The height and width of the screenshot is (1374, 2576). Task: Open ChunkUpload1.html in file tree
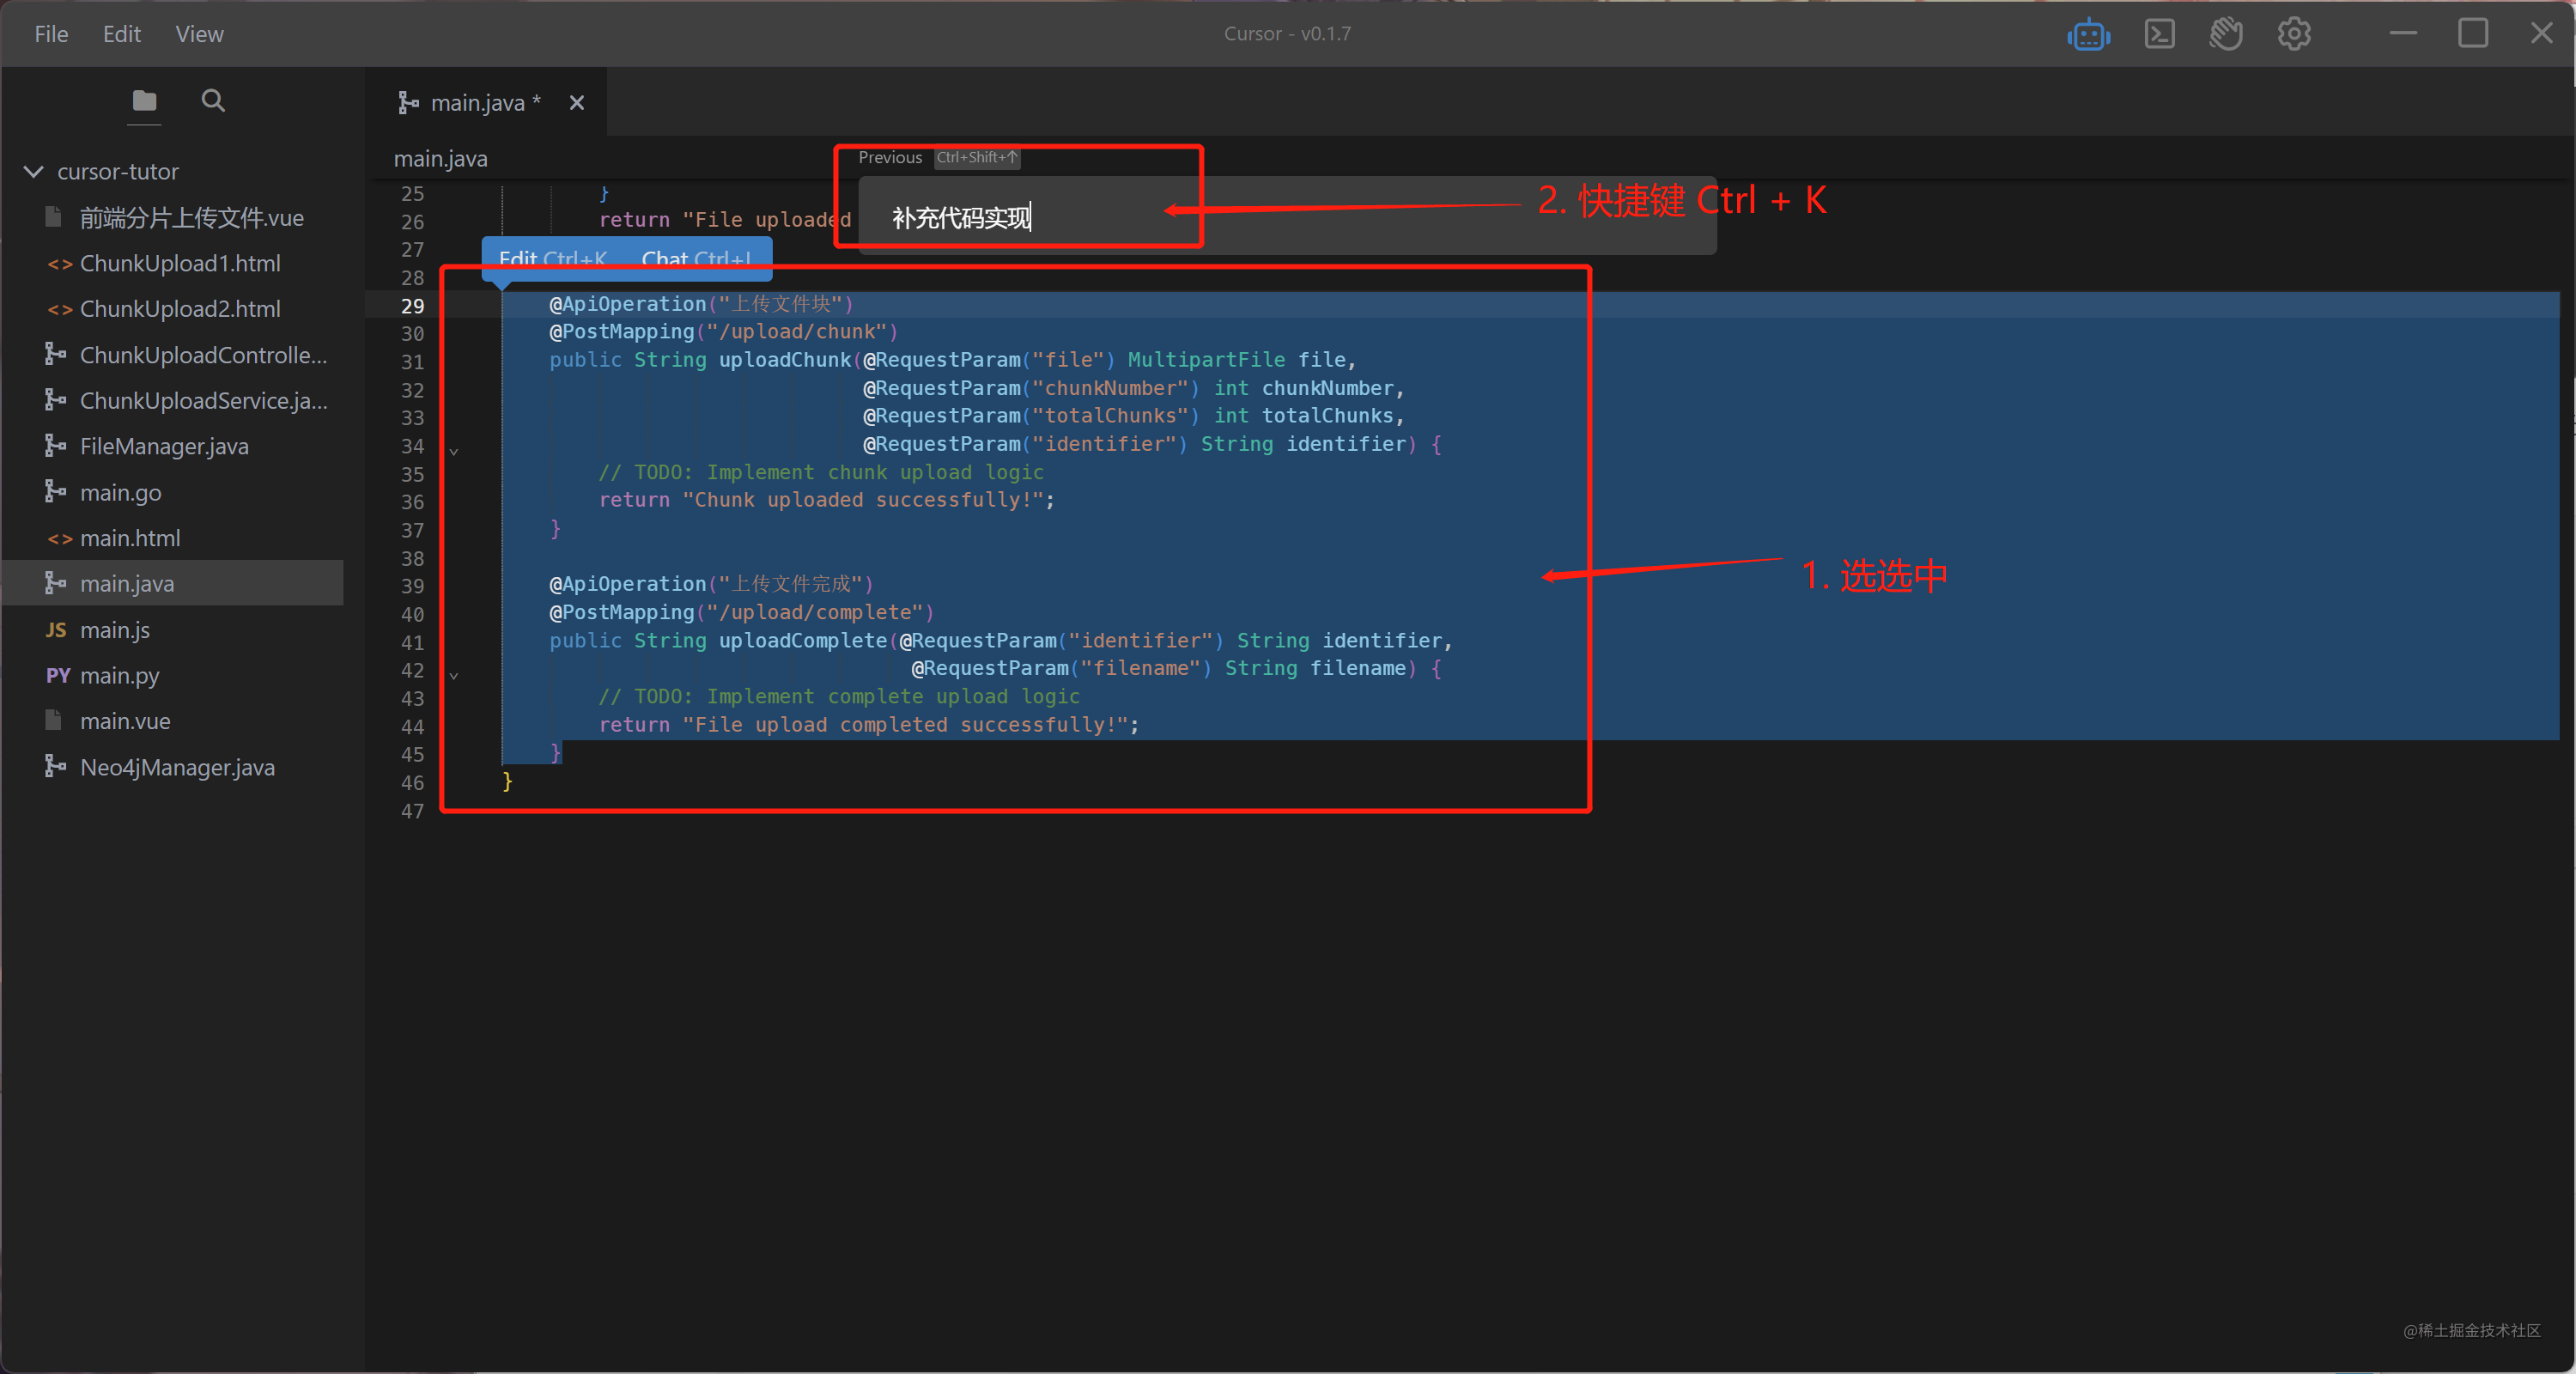tap(180, 264)
